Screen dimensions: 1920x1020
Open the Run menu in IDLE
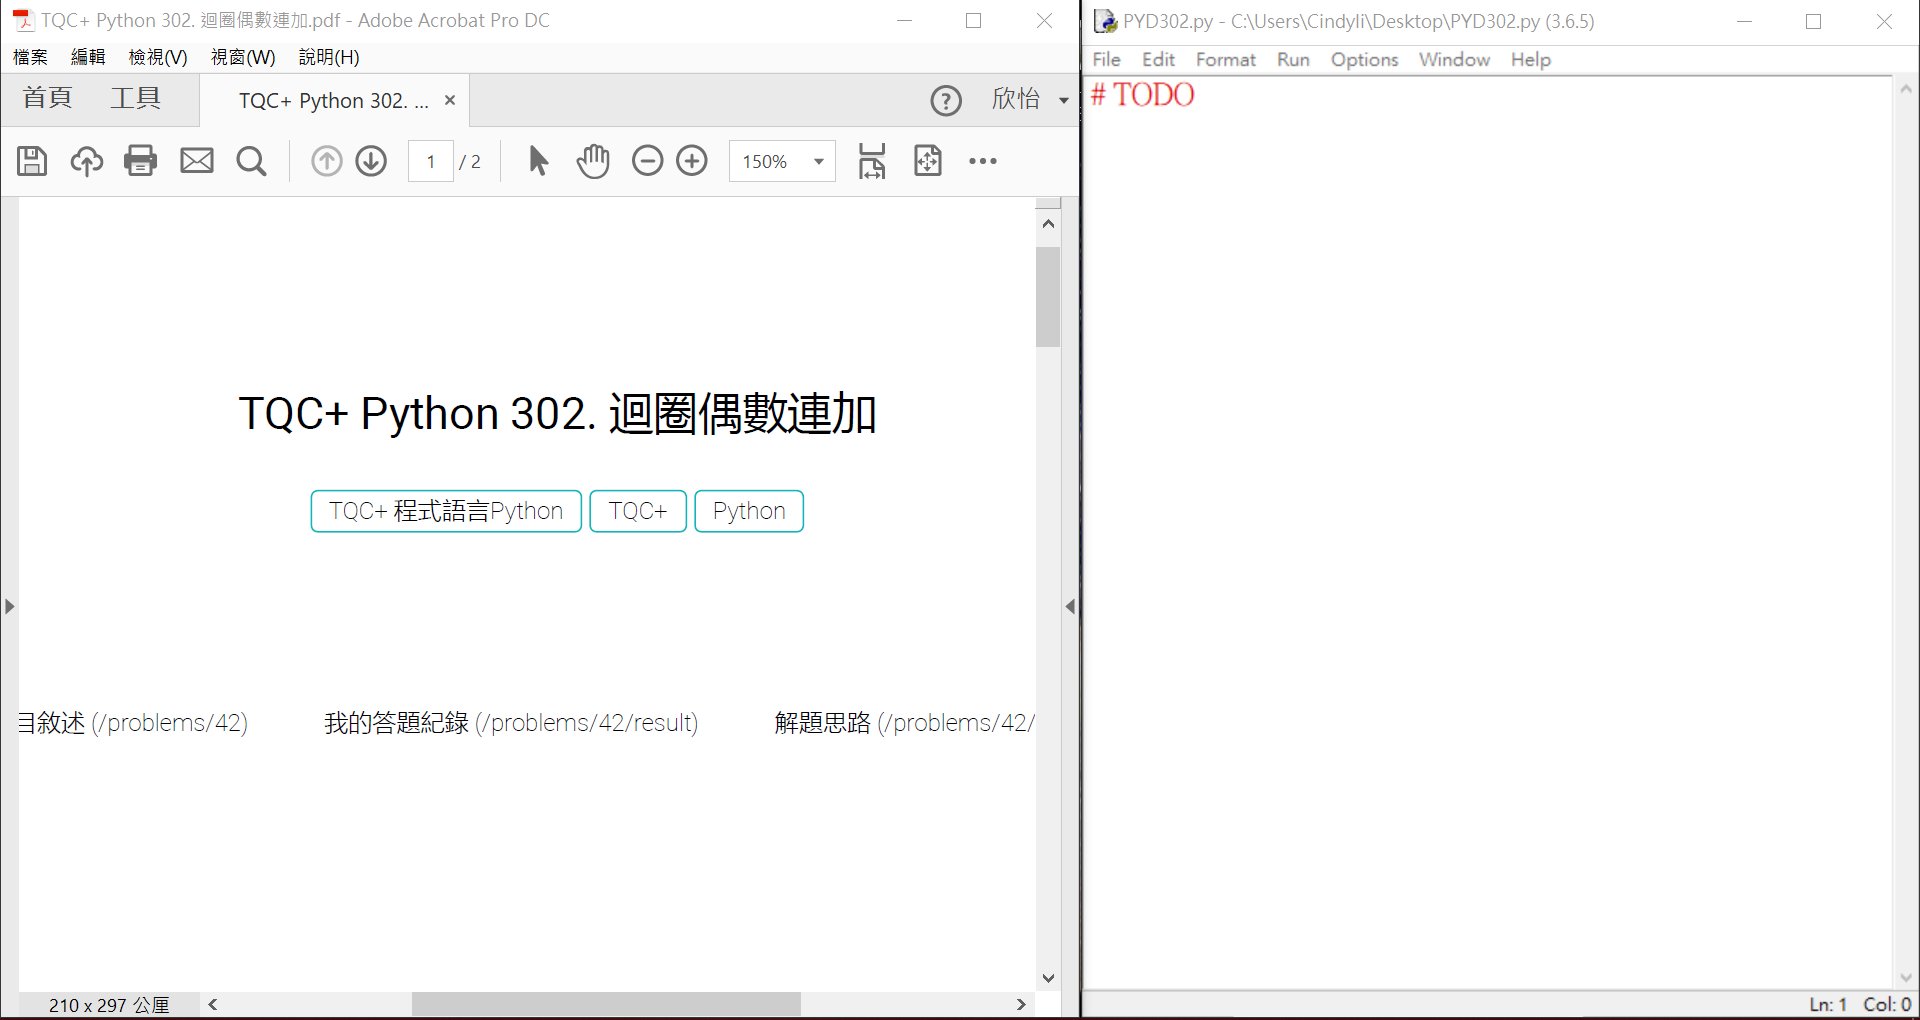[x=1293, y=59]
